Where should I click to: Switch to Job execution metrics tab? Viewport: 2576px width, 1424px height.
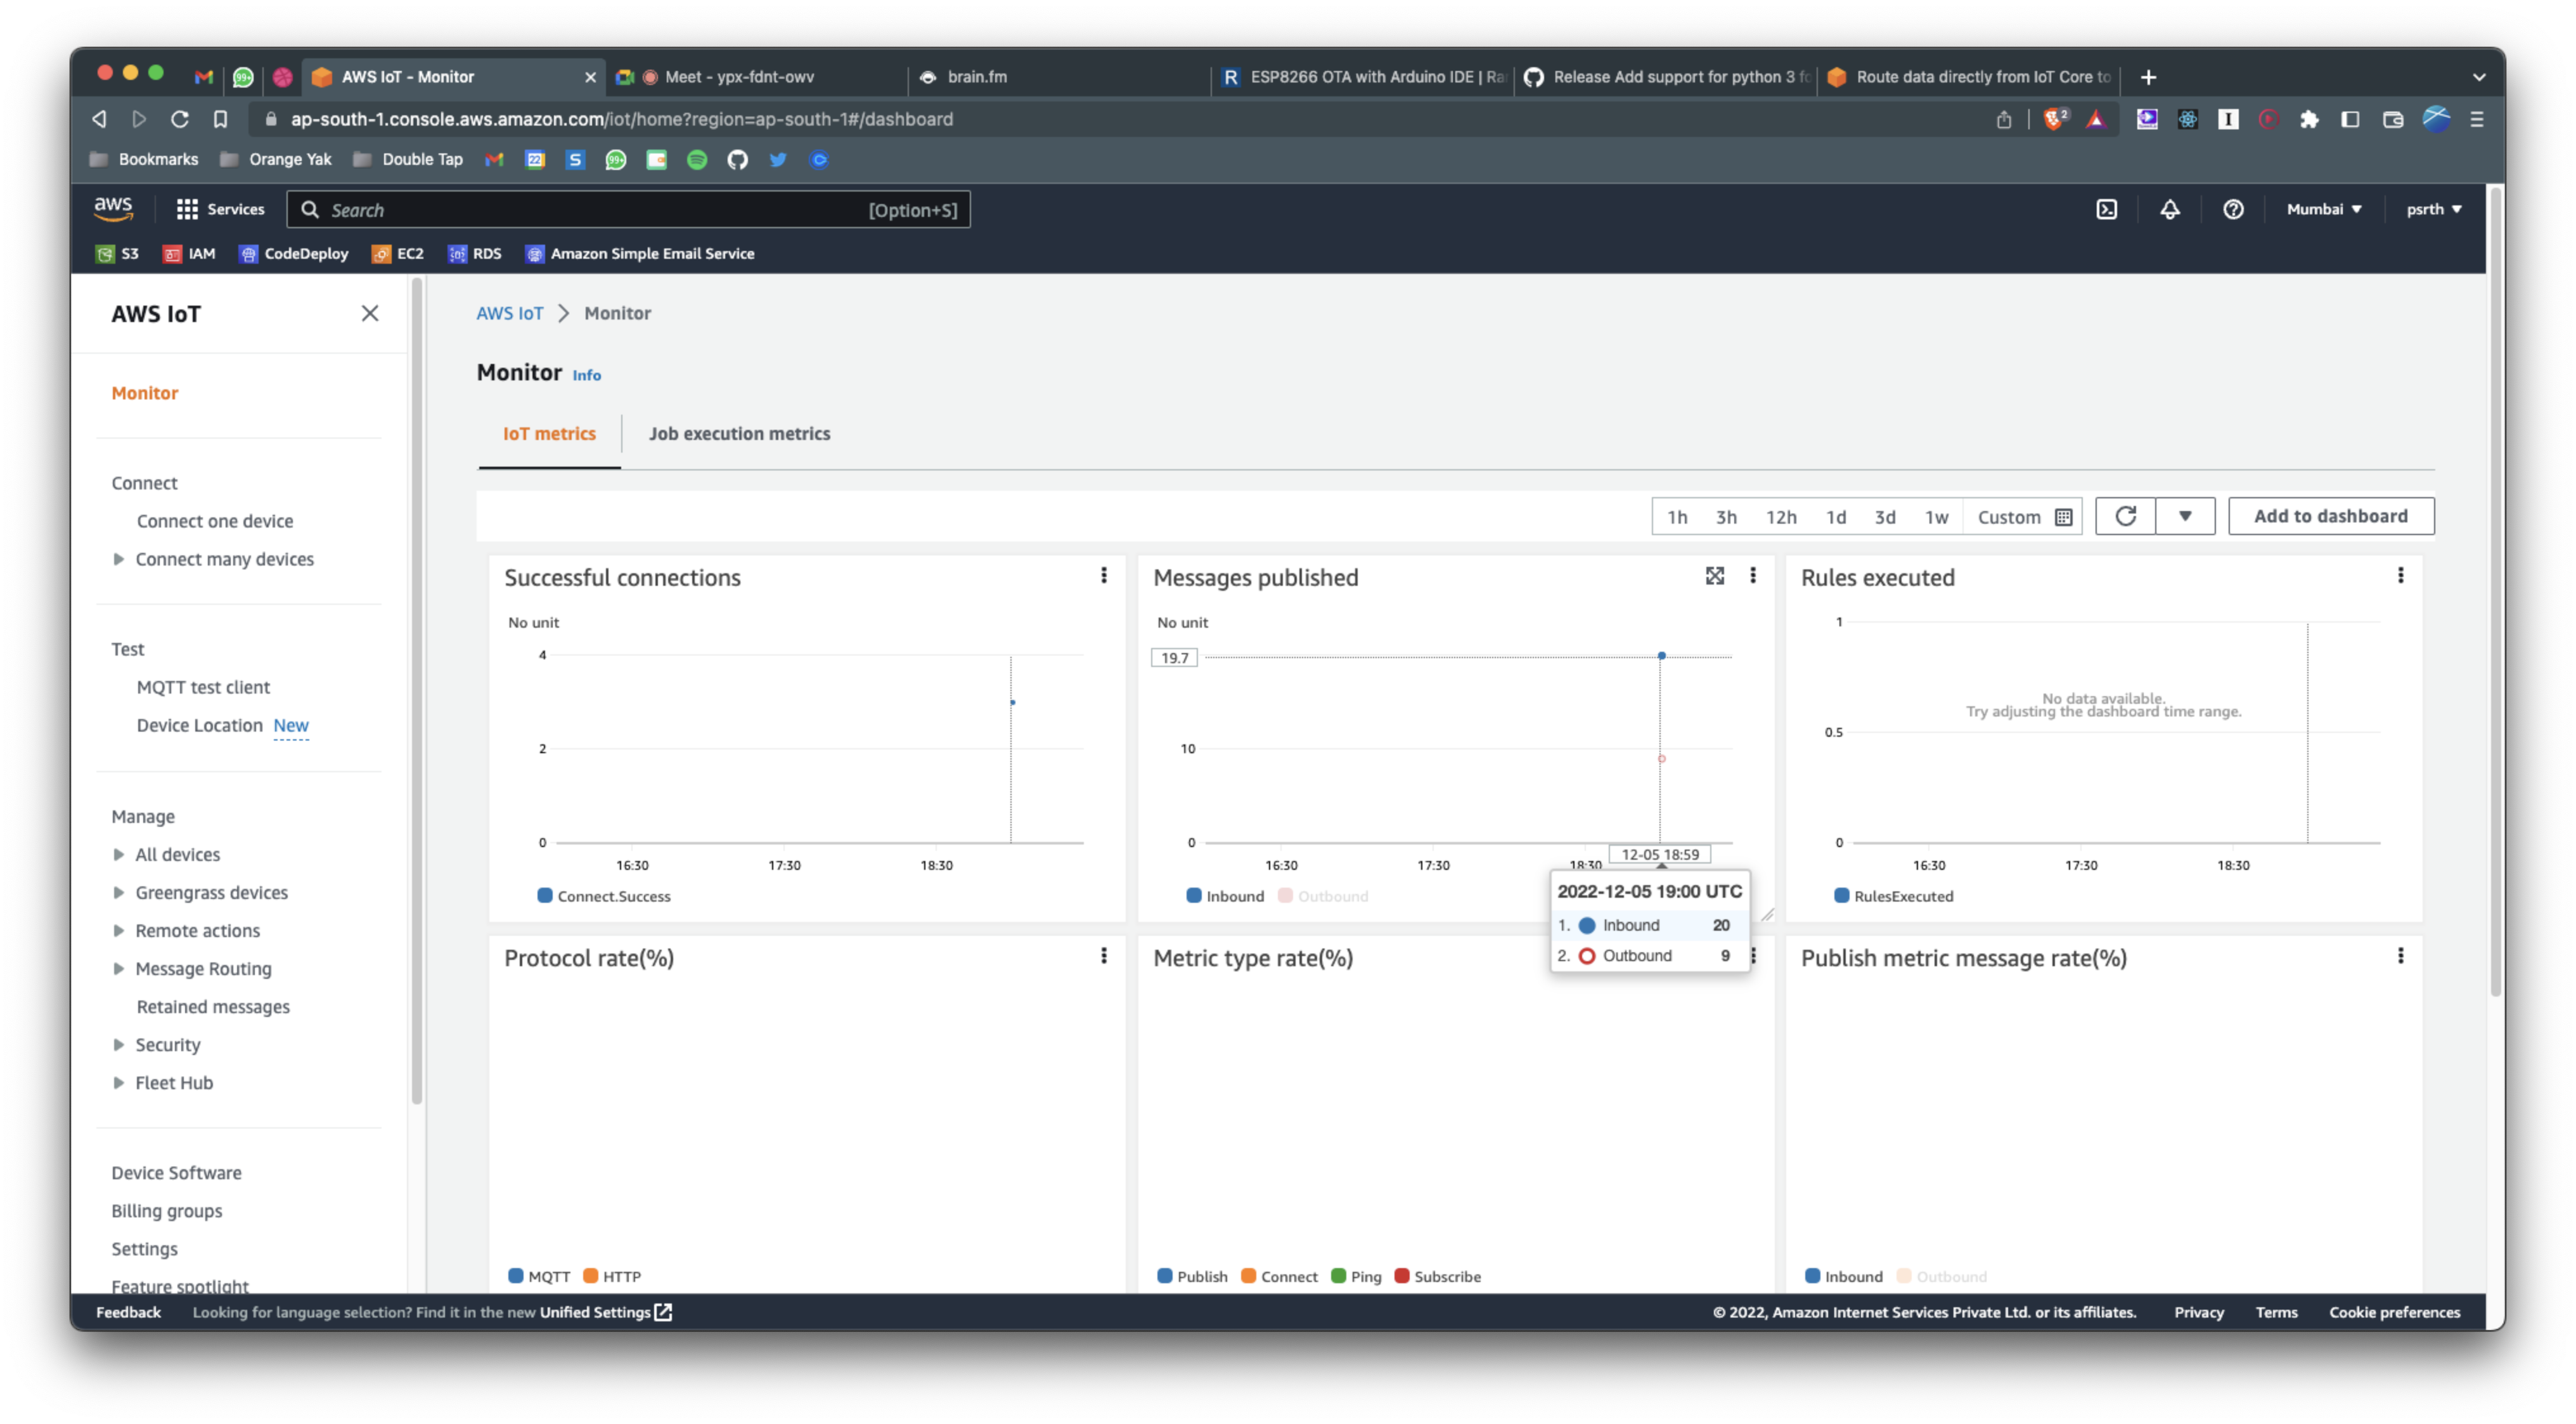[x=740, y=433]
